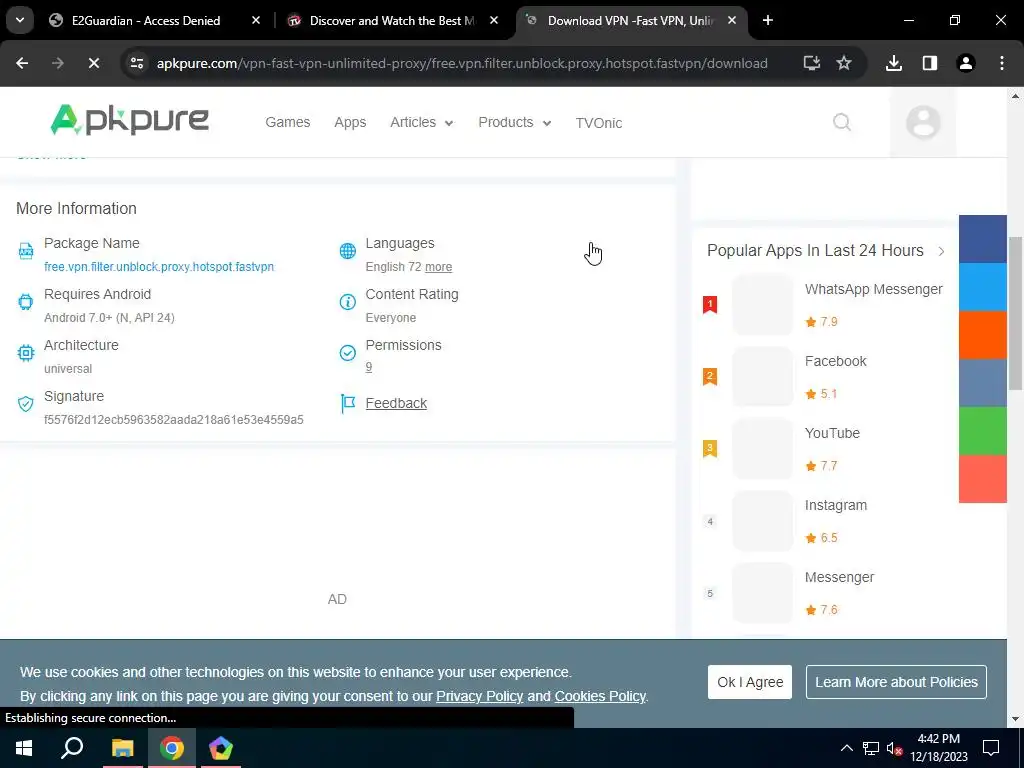Open YouTube in popular apps list
Image resolution: width=1024 pixels, height=768 pixels.
coord(832,433)
